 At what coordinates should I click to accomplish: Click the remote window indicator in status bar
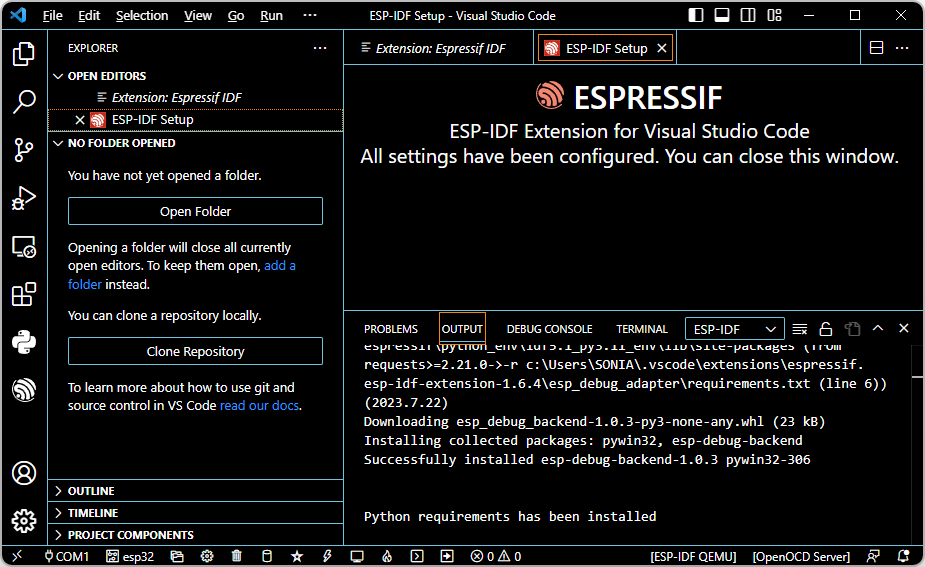coord(17,556)
